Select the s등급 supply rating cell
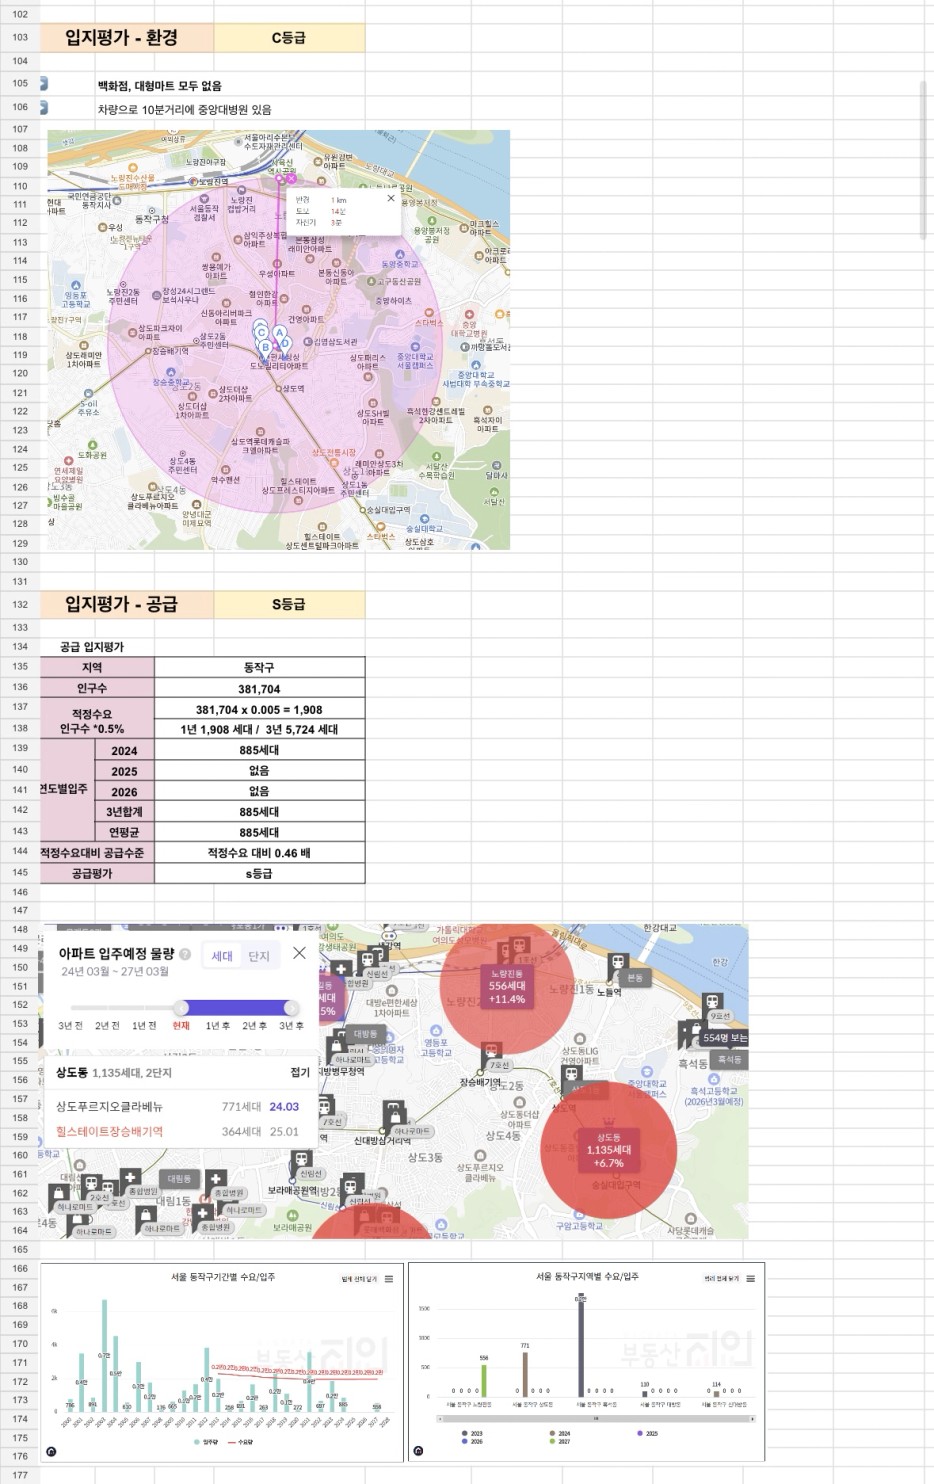 (260, 873)
